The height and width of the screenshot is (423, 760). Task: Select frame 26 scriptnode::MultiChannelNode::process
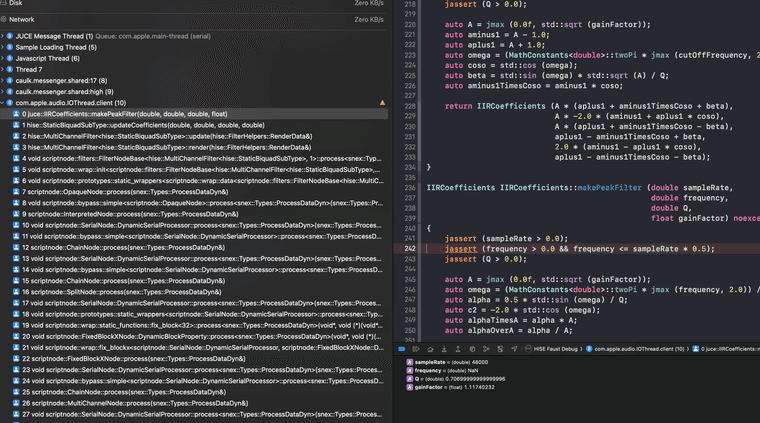(194, 404)
